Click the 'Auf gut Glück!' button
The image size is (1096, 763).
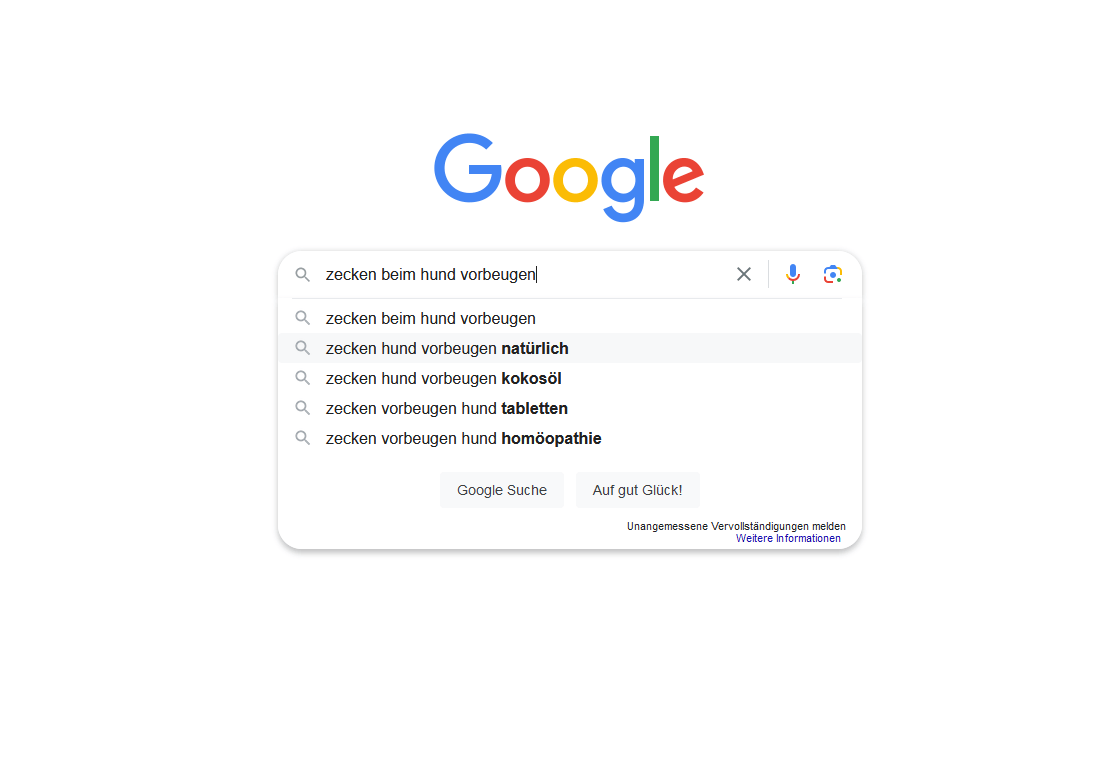point(637,490)
